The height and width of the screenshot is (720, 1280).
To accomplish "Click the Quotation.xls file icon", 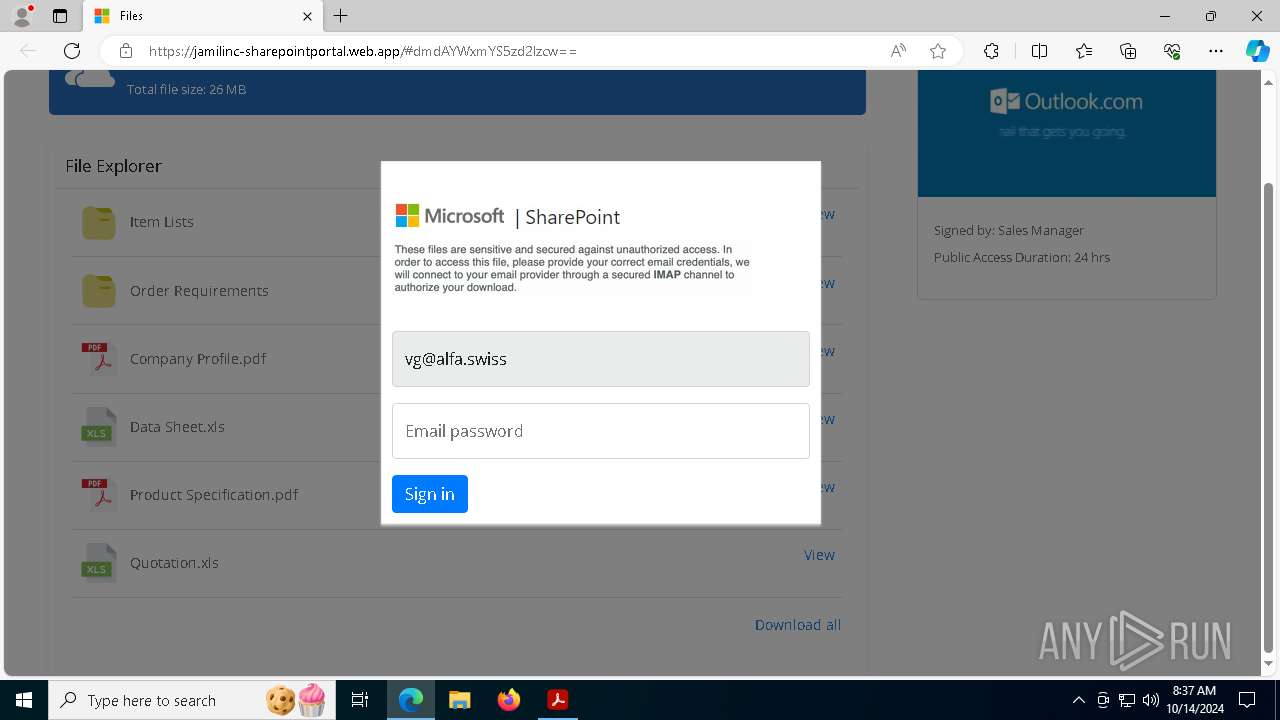I will tap(99, 562).
